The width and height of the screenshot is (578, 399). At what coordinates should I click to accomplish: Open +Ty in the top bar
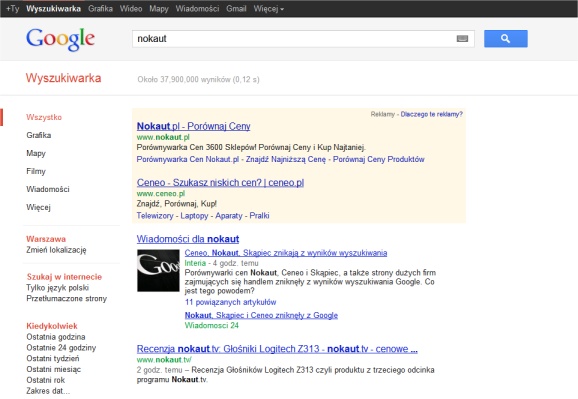coord(13,8)
